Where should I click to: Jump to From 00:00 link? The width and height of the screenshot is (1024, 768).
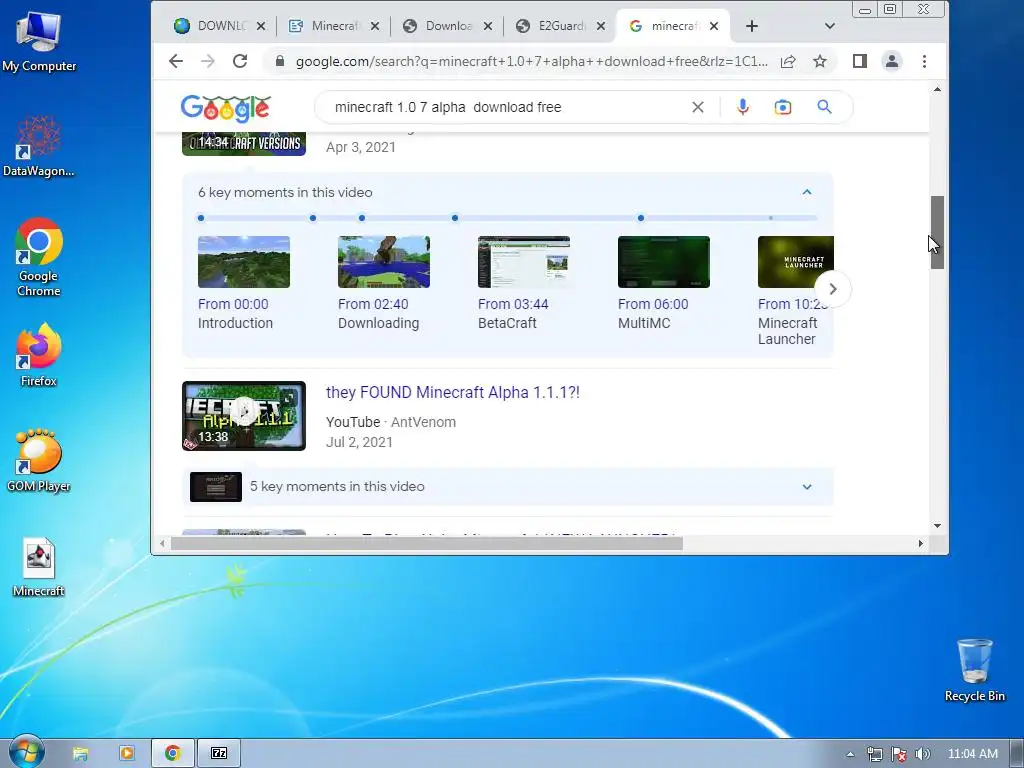point(233,304)
